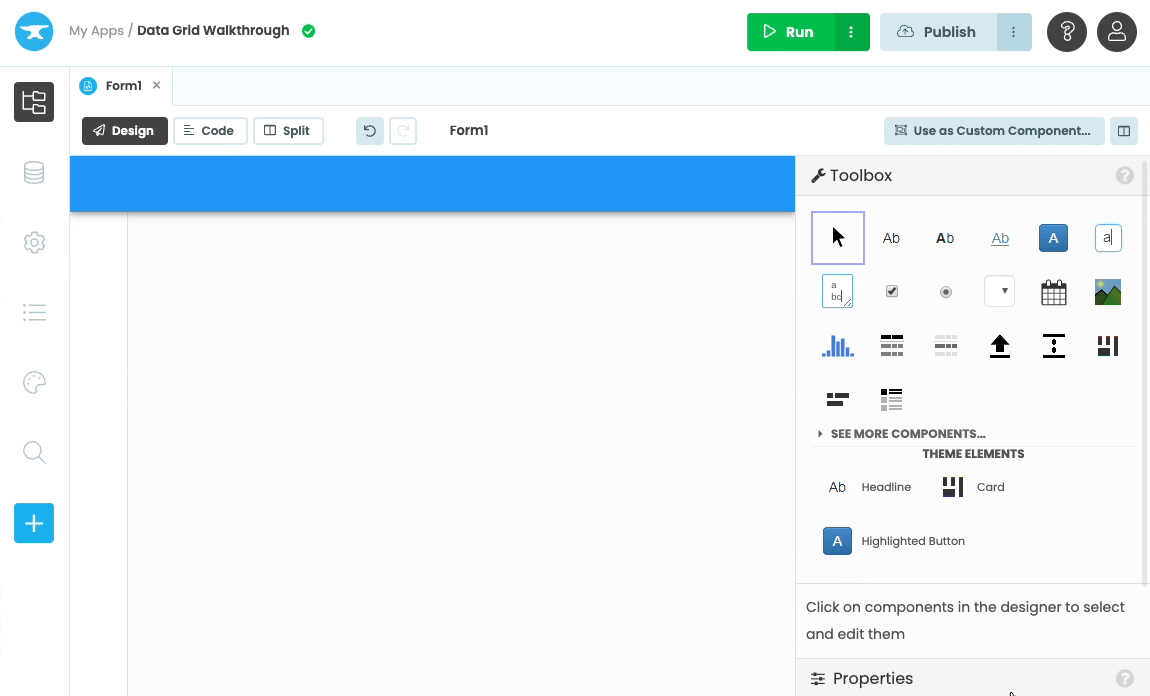Toggle the side panel layout icon
The image size is (1150, 696).
click(1124, 131)
